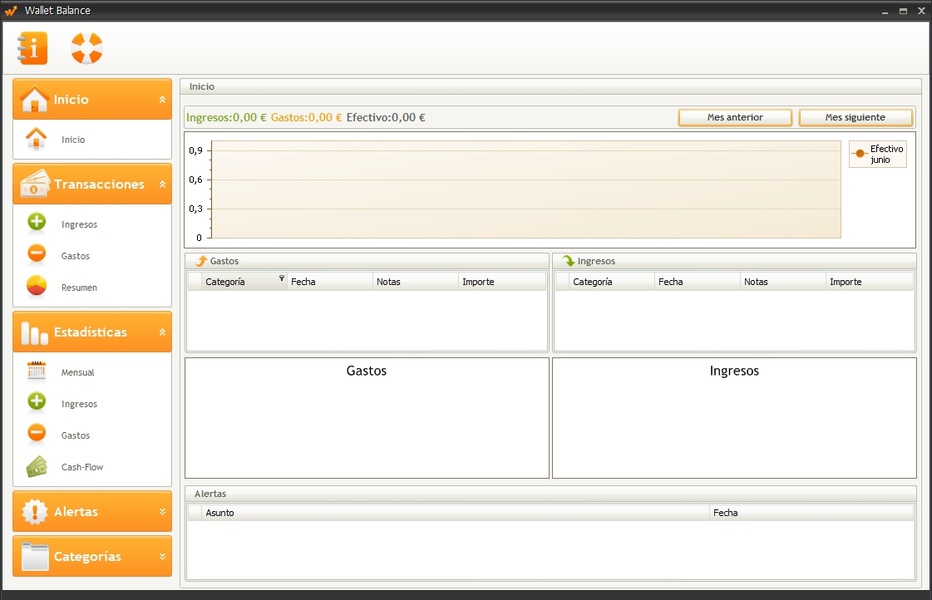The height and width of the screenshot is (600, 932).
Task: Open Mensual calendar statistics
Action: pos(77,372)
